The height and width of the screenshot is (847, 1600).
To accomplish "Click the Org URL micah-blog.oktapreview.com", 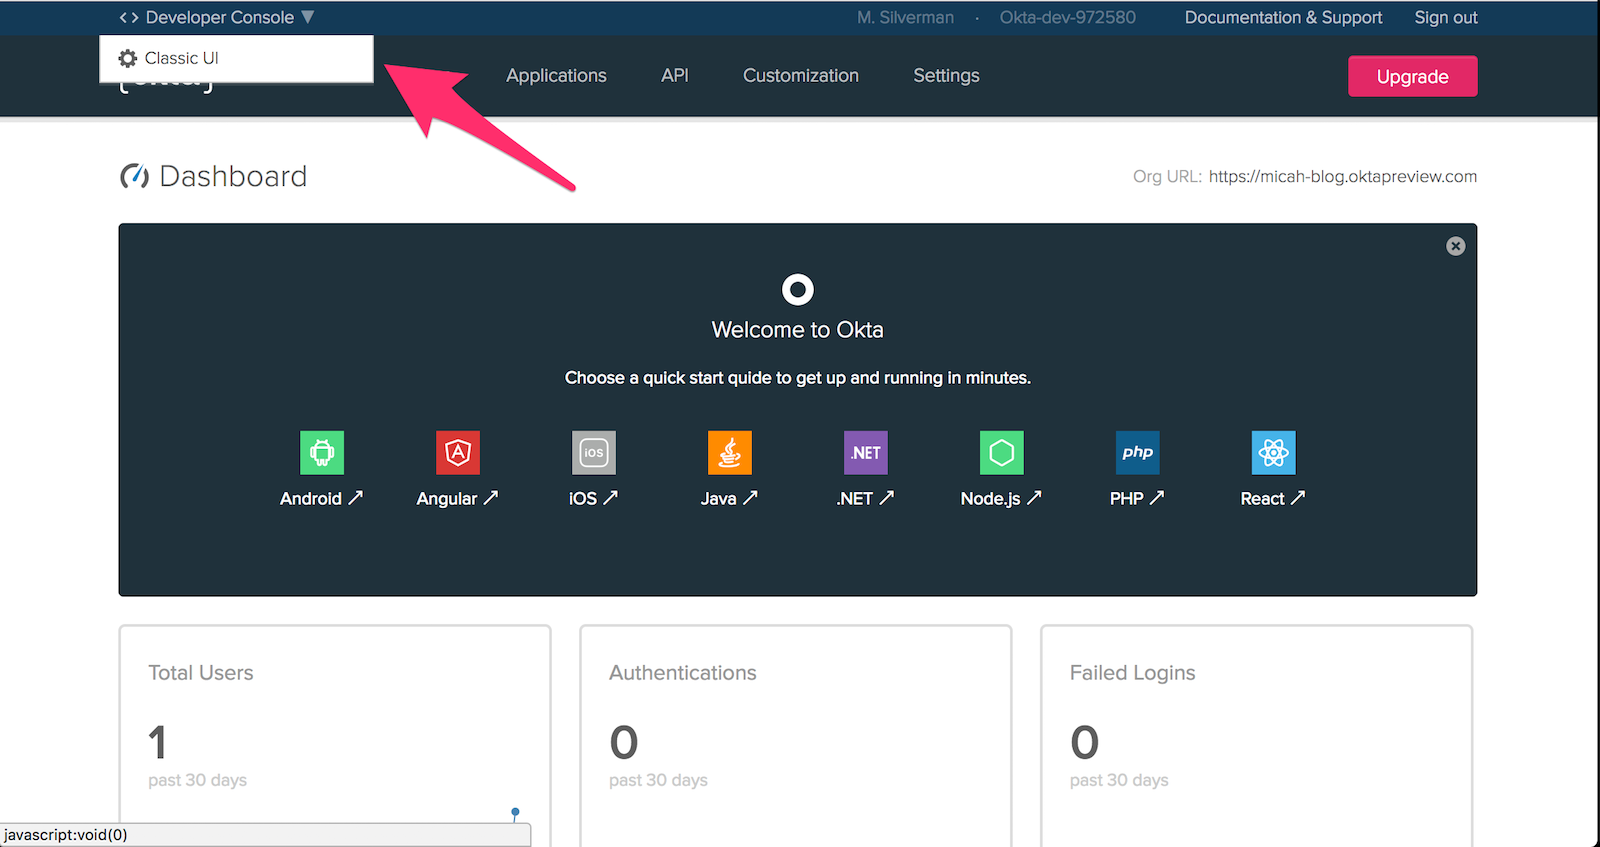I will coord(1342,177).
